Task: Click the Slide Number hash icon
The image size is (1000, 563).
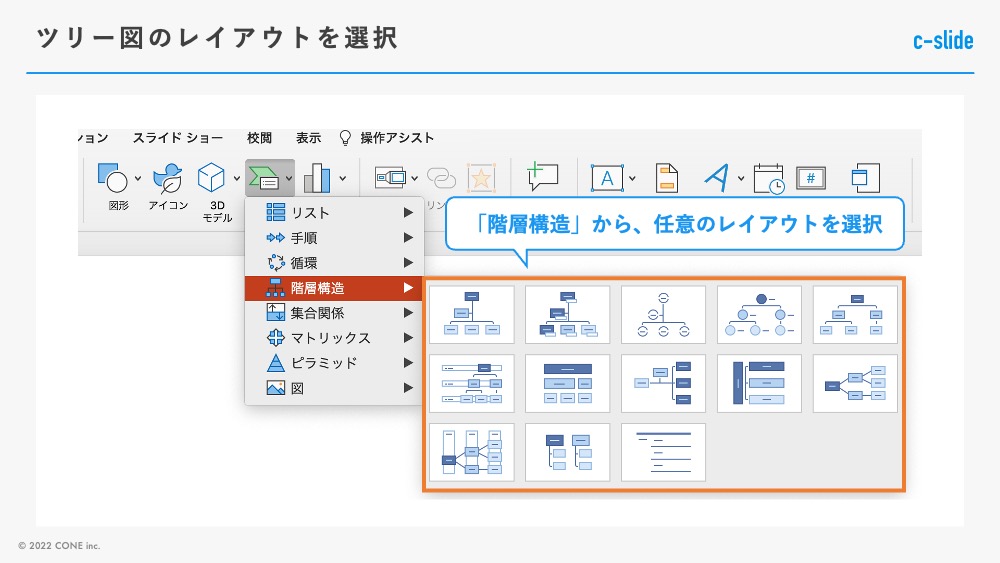Action: pos(811,178)
